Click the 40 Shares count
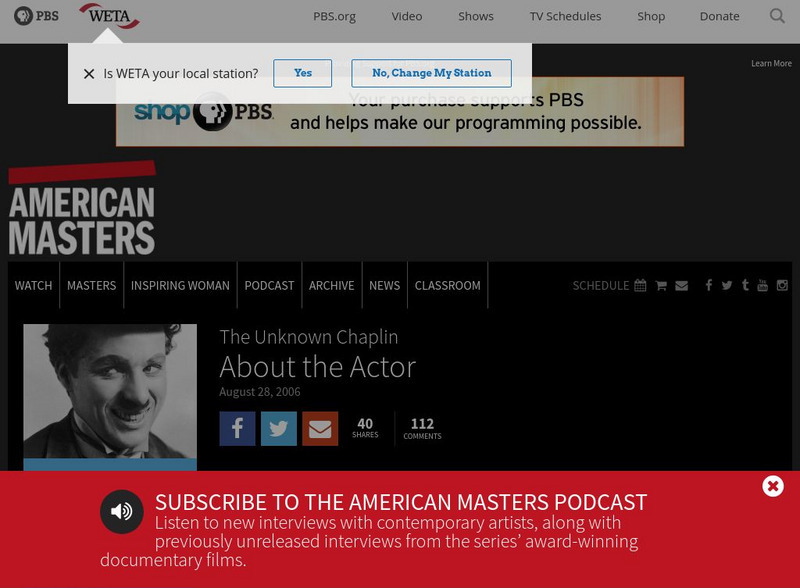This screenshot has height=588, width=800. [365, 428]
